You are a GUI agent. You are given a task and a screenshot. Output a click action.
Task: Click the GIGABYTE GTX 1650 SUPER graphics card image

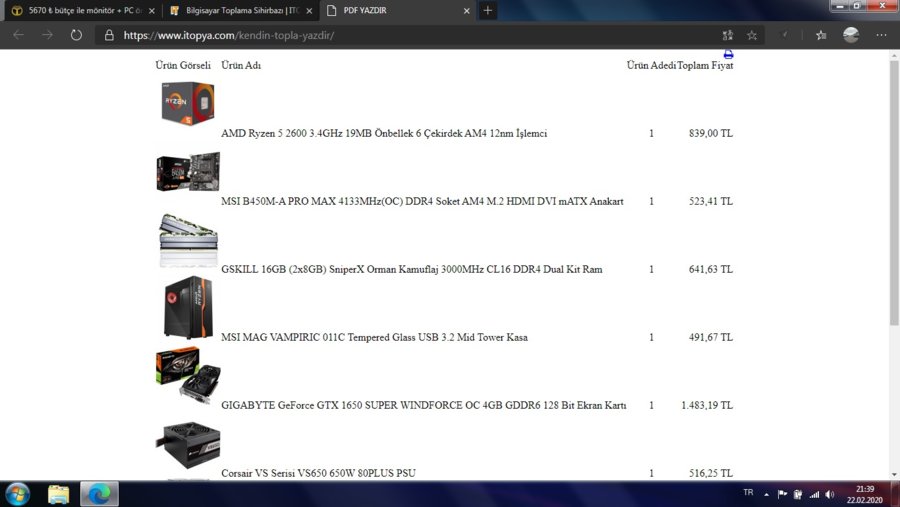pyautogui.click(x=187, y=374)
